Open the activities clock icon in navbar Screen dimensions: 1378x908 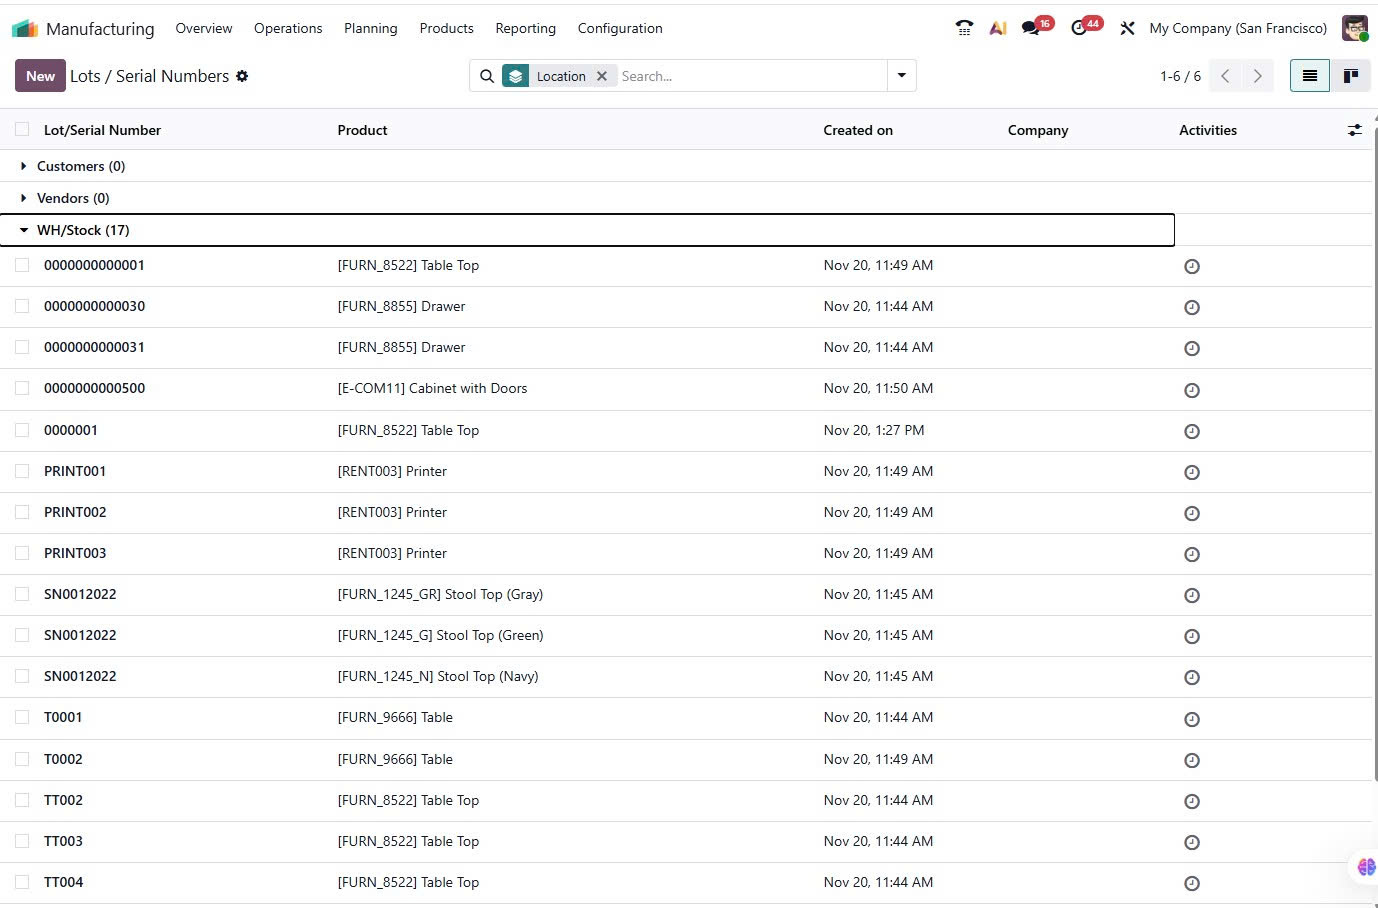[x=1079, y=28]
